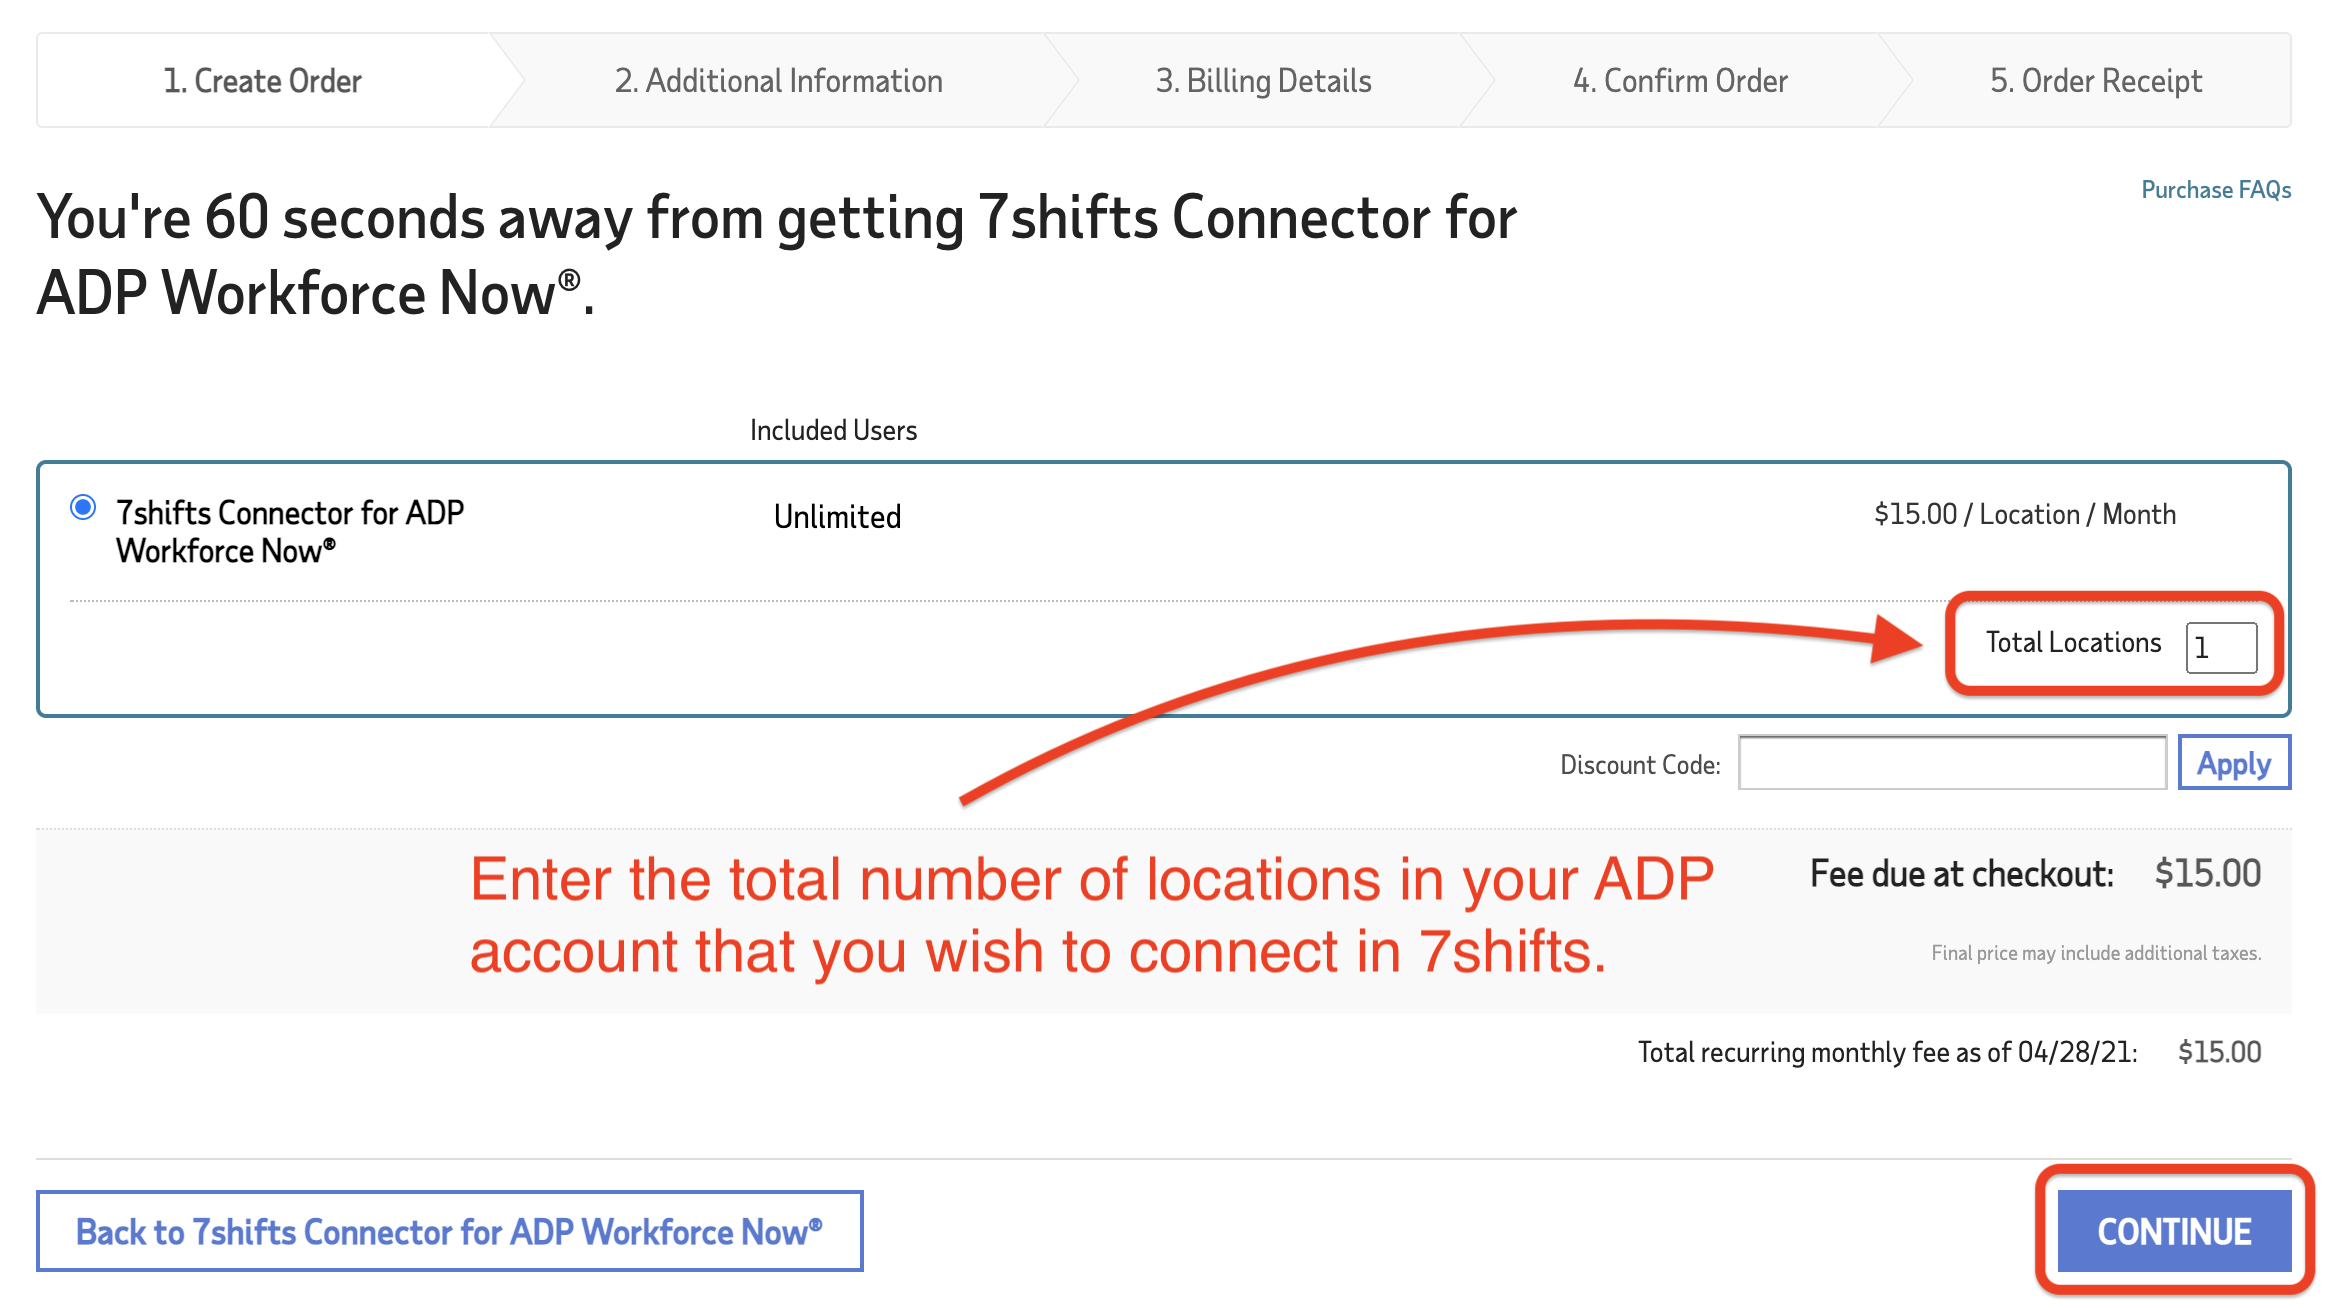Go to the Create Order step
Image resolution: width=2338 pixels, height=1308 pixels.
(x=262, y=81)
